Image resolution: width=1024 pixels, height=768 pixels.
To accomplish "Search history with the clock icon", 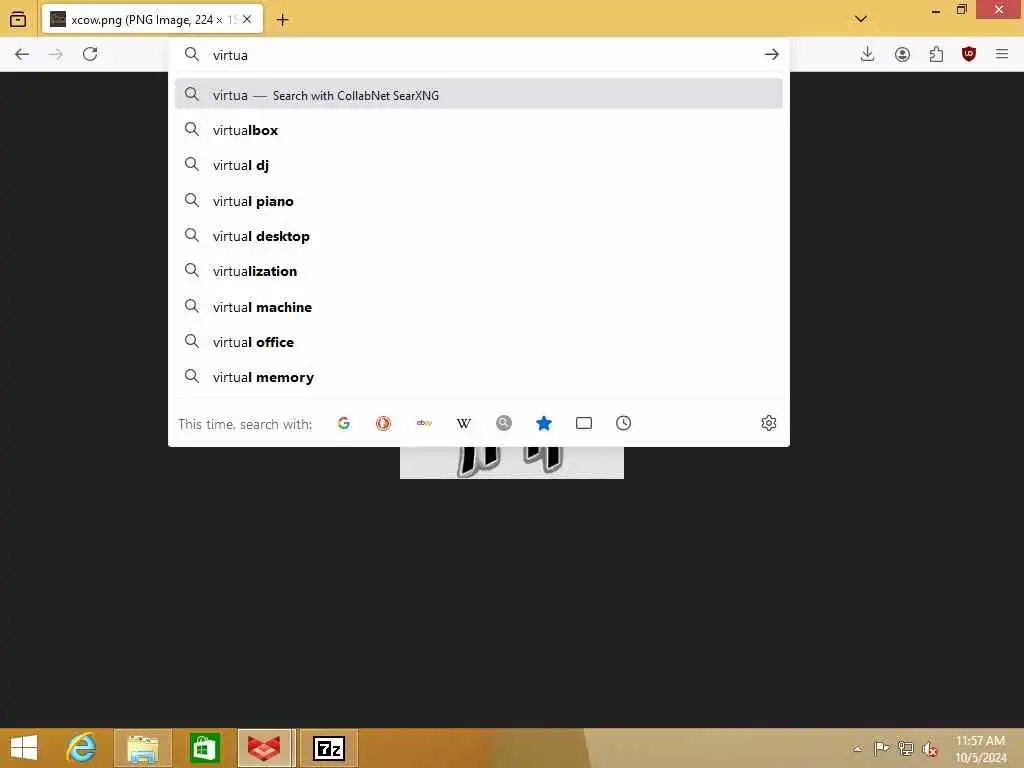I will pyautogui.click(x=624, y=423).
